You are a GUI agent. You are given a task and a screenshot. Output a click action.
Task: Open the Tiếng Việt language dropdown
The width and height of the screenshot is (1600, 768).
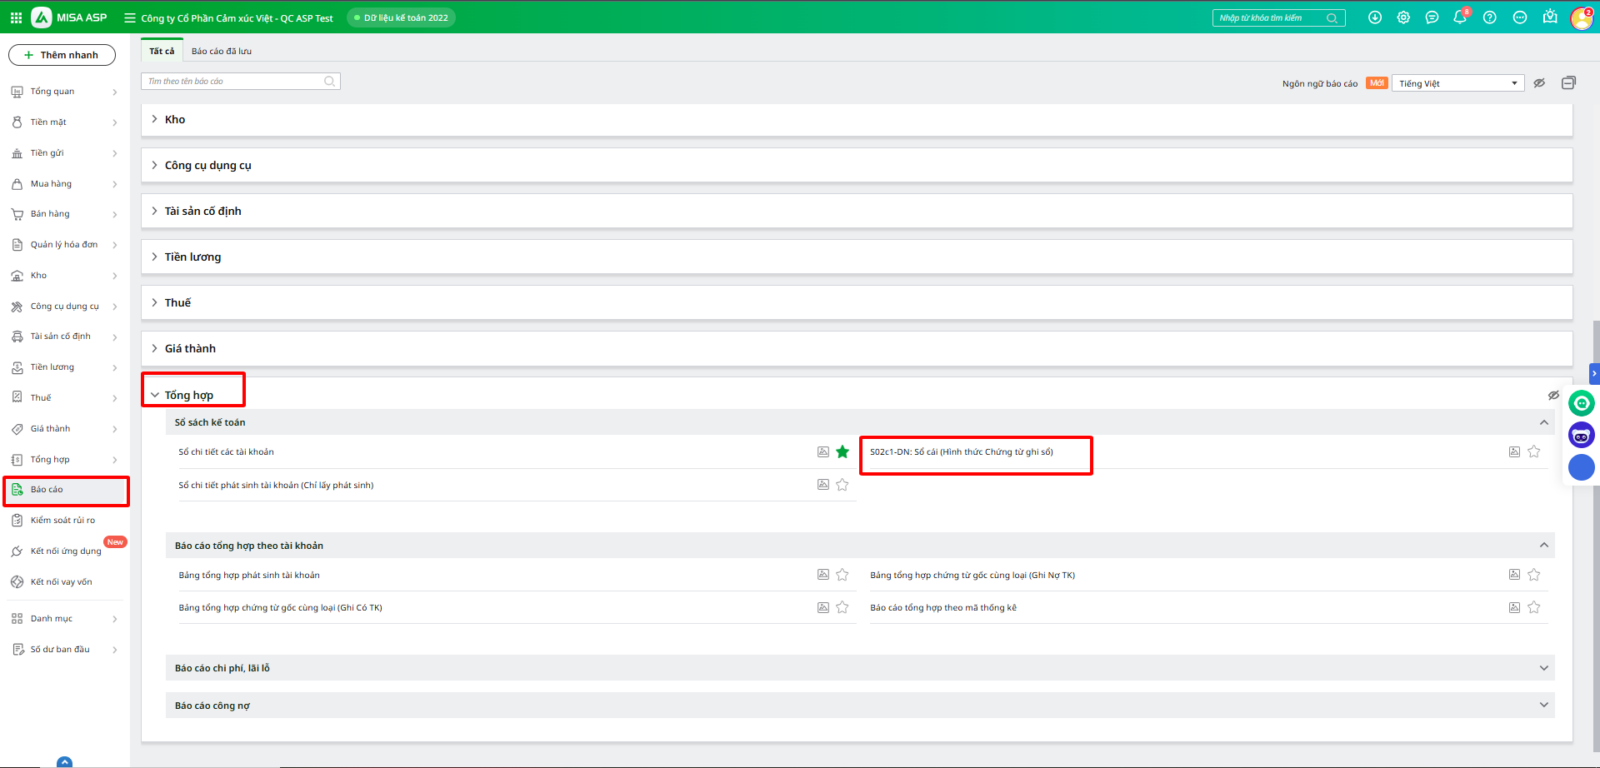[x=1458, y=84]
